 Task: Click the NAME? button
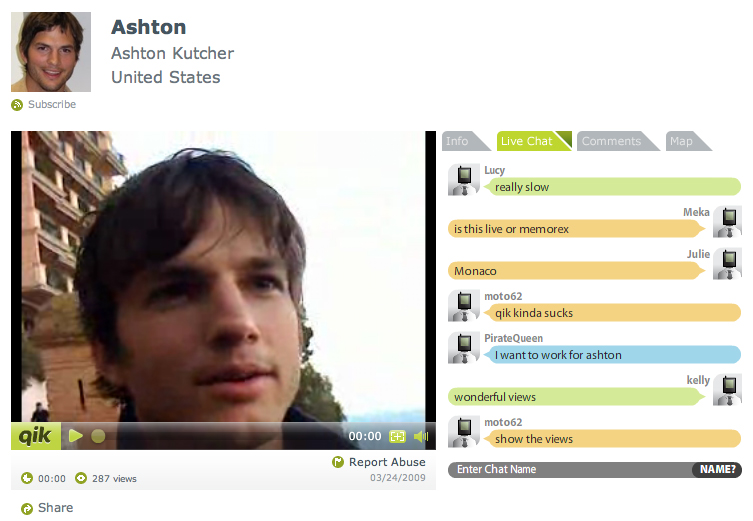click(x=717, y=469)
